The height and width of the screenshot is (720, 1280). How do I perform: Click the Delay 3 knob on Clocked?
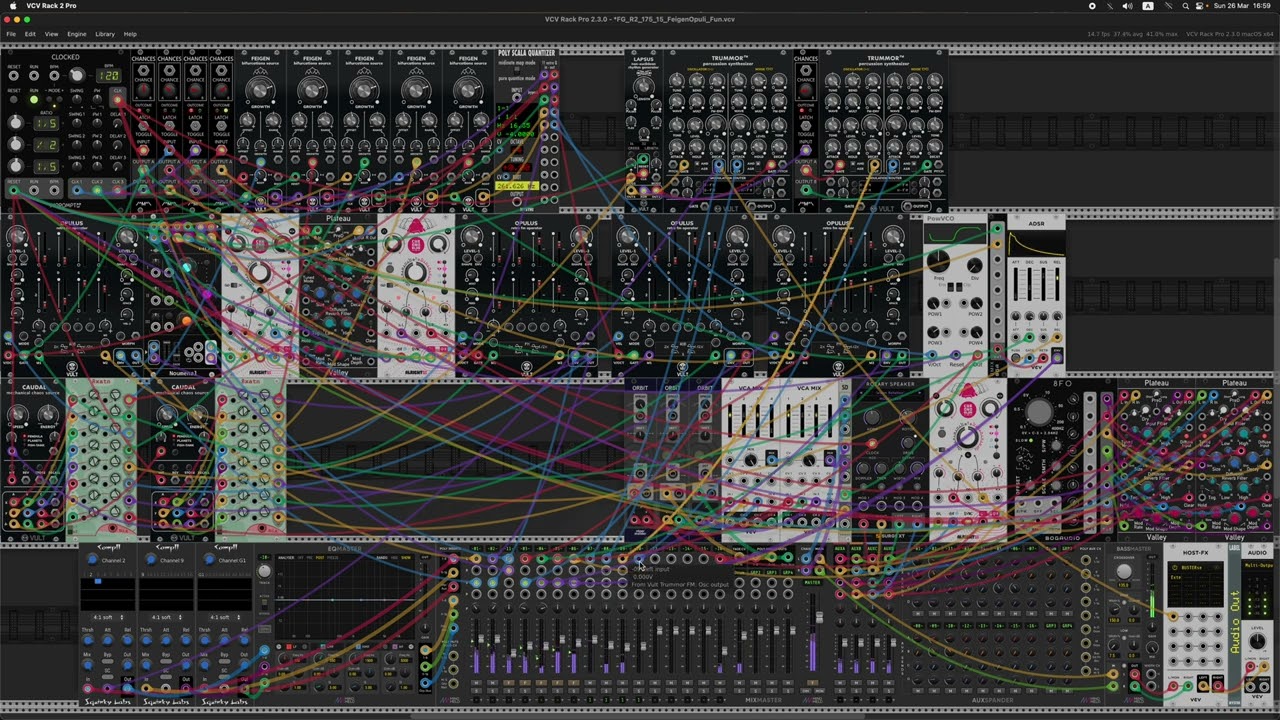(x=119, y=166)
